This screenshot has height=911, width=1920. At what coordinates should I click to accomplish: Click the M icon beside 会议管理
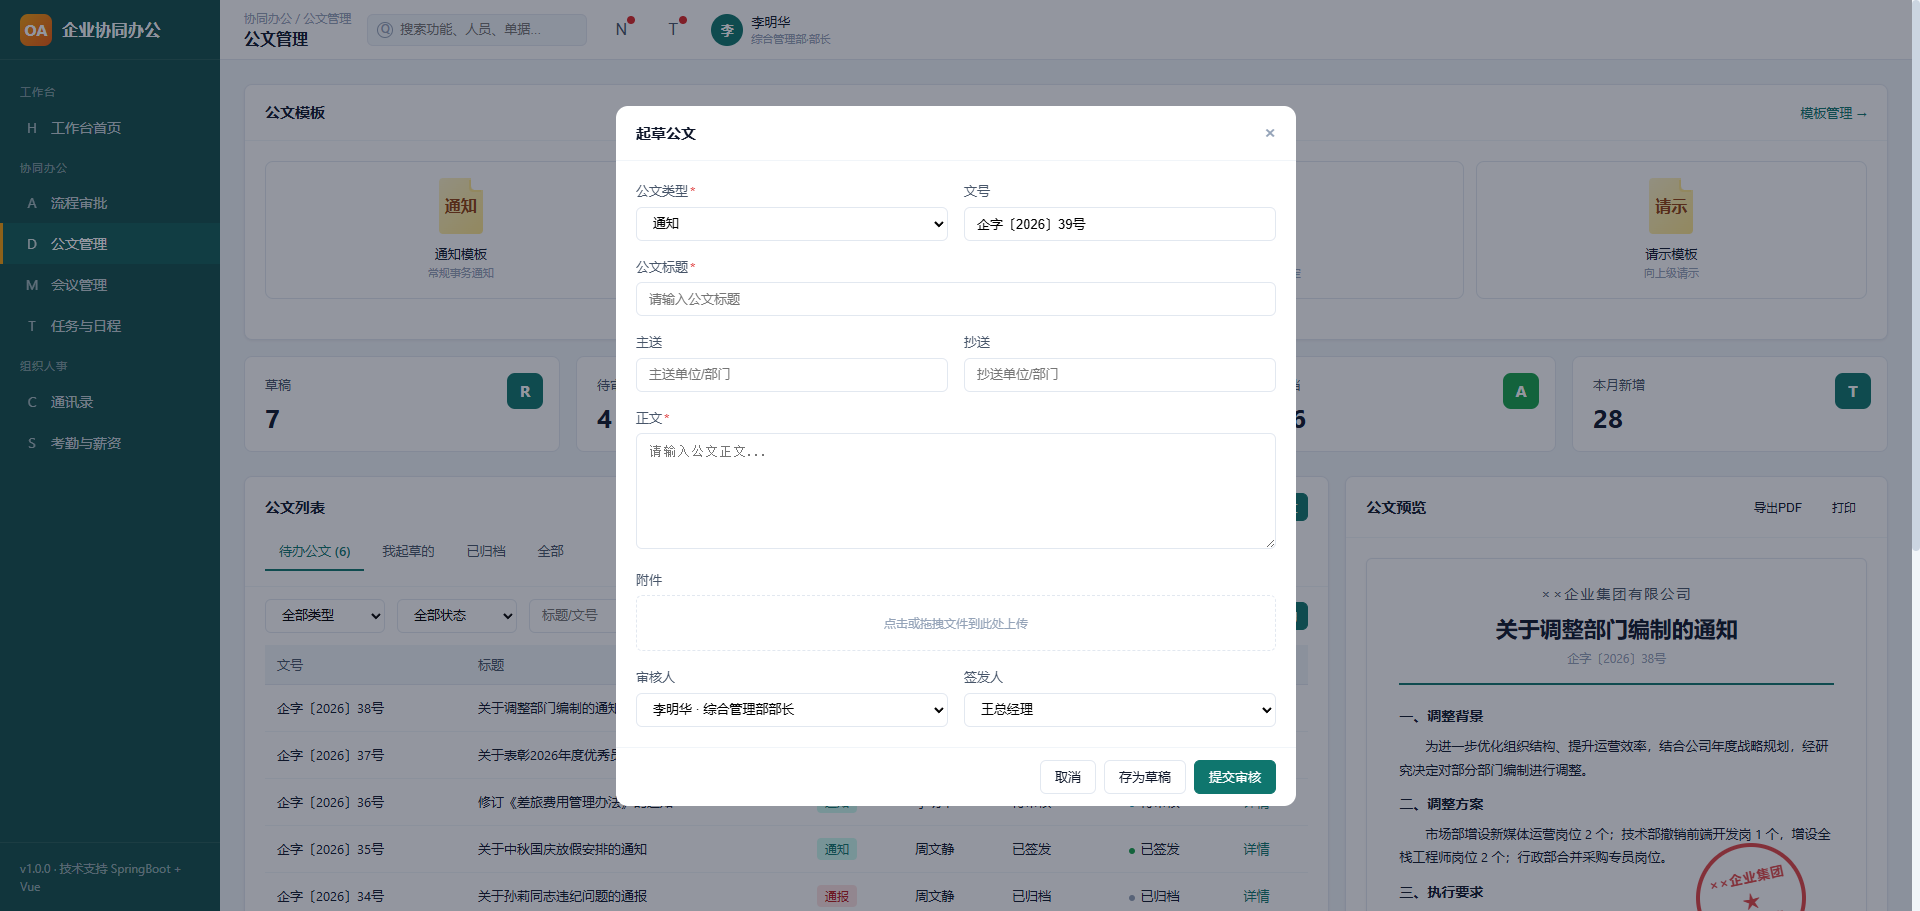[x=32, y=285]
